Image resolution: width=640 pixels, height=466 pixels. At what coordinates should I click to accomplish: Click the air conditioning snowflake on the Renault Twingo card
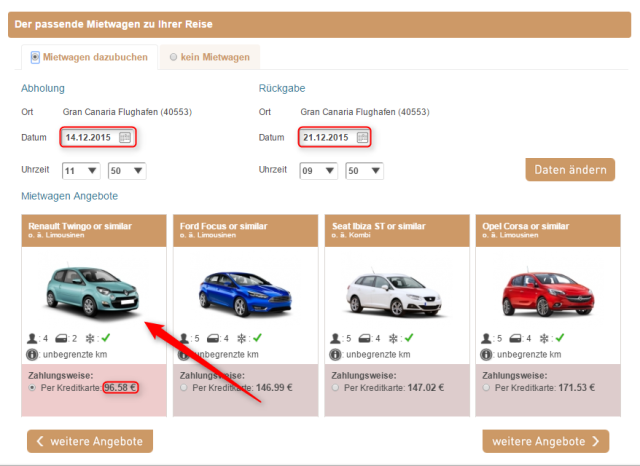pos(90,338)
